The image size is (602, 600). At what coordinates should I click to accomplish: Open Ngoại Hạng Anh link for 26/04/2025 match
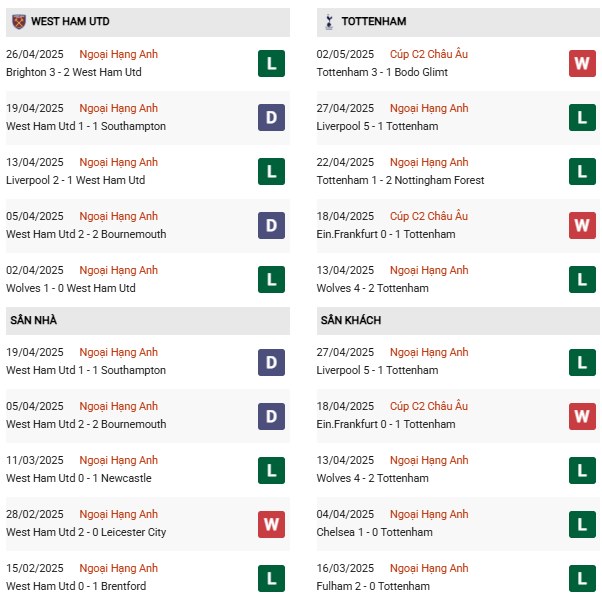click(x=119, y=54)
